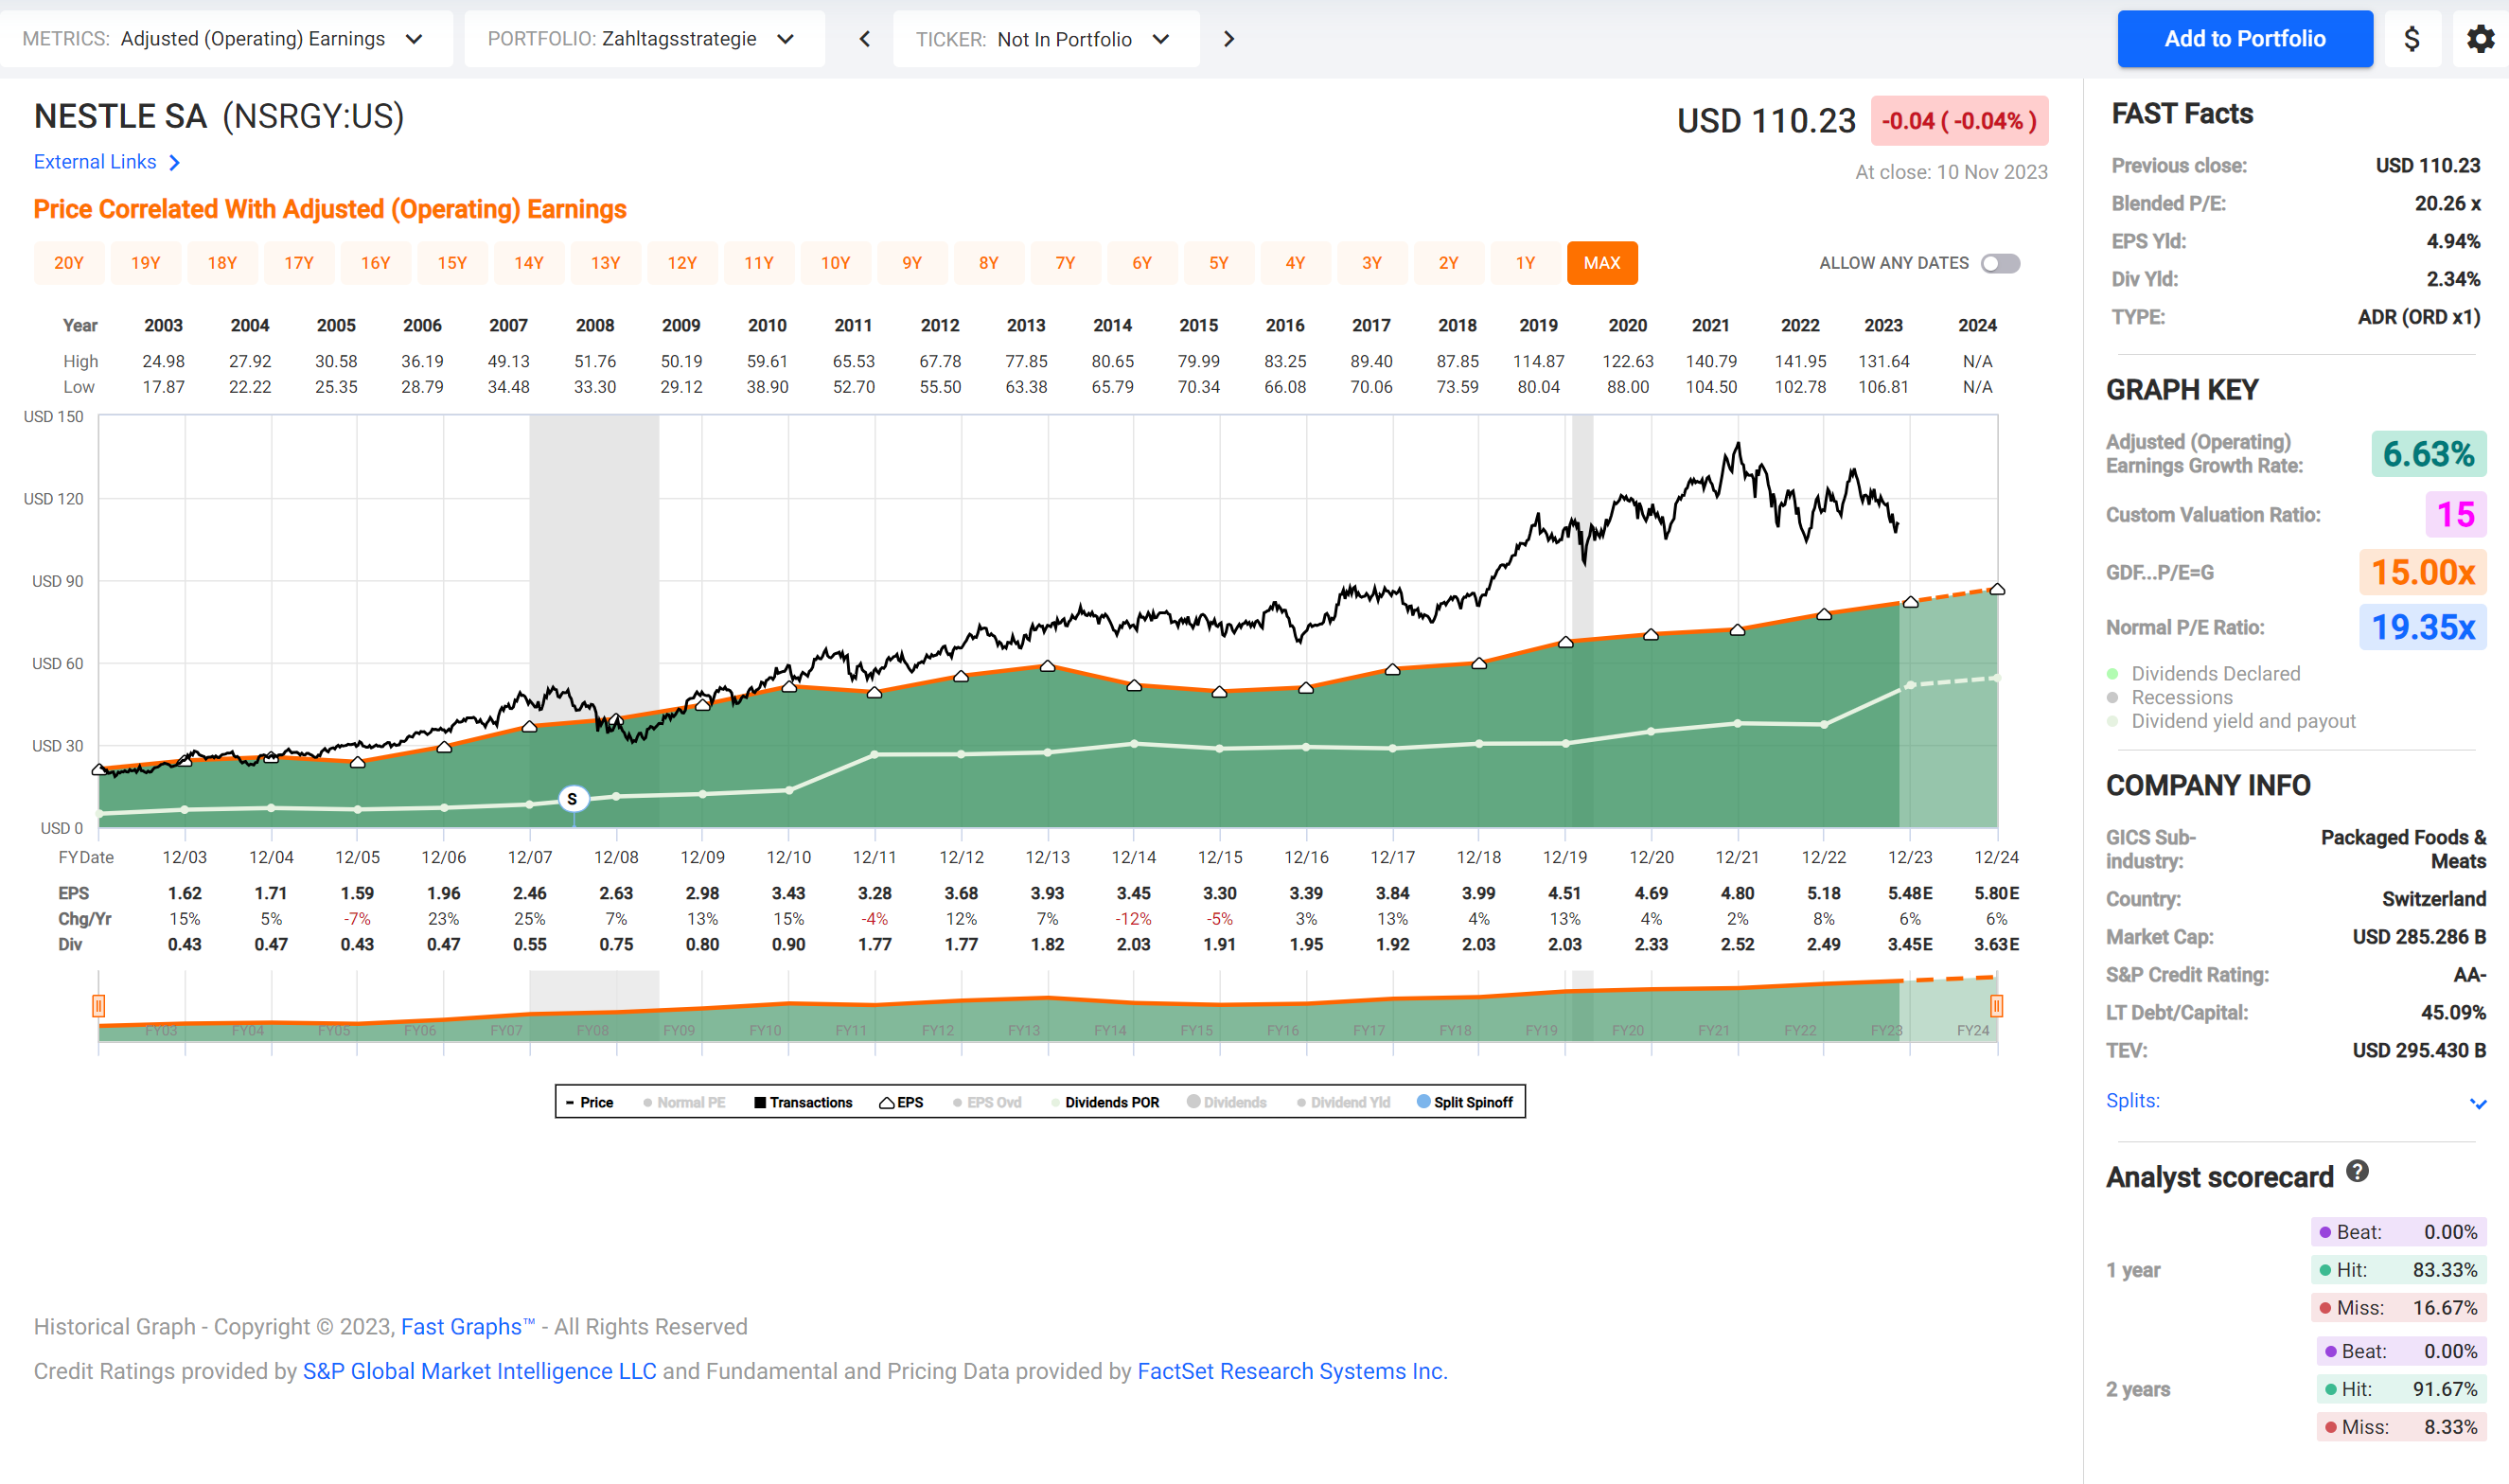
Task: Open the Fast Graphs link
Action: coord(467,1327)
